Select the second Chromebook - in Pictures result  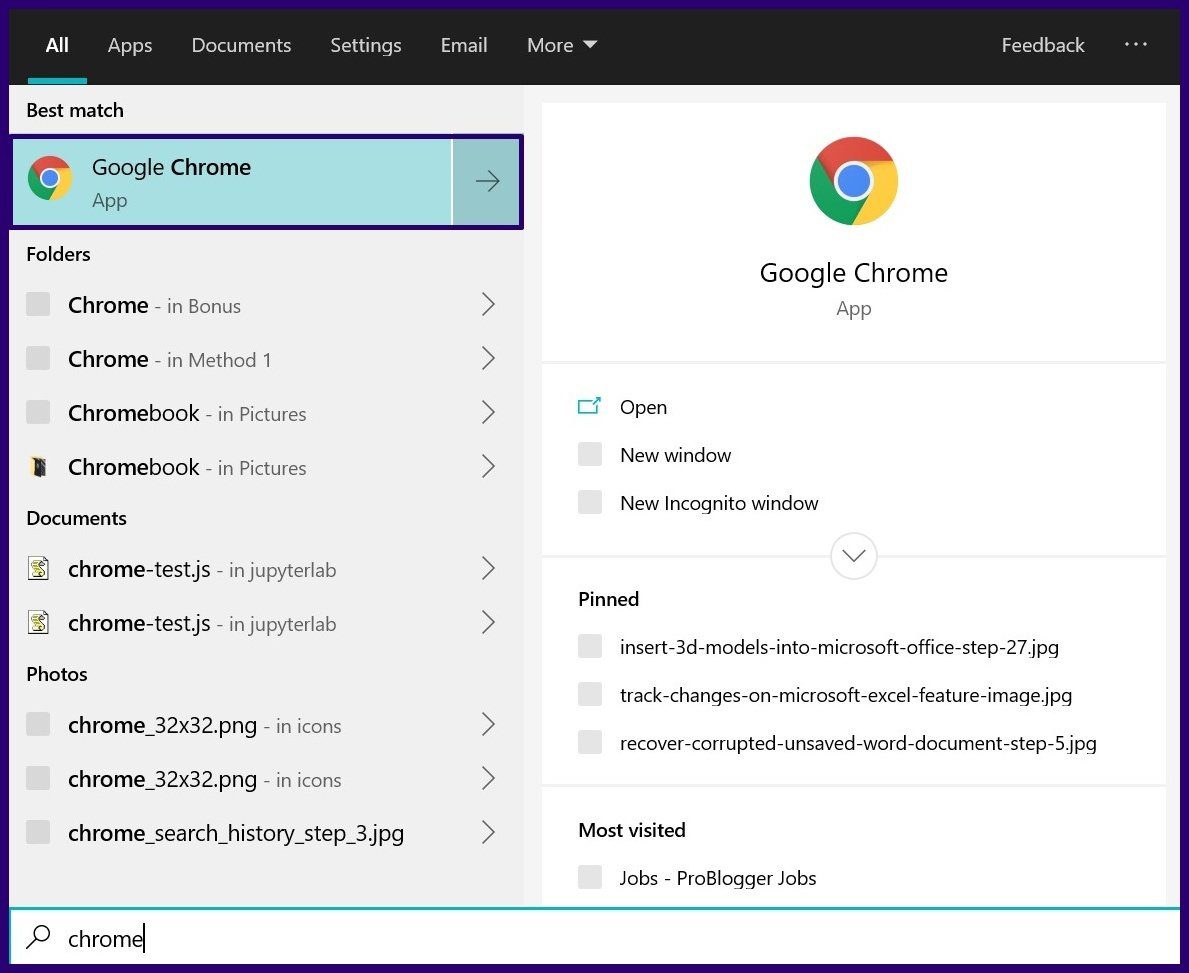click(266, 466)
